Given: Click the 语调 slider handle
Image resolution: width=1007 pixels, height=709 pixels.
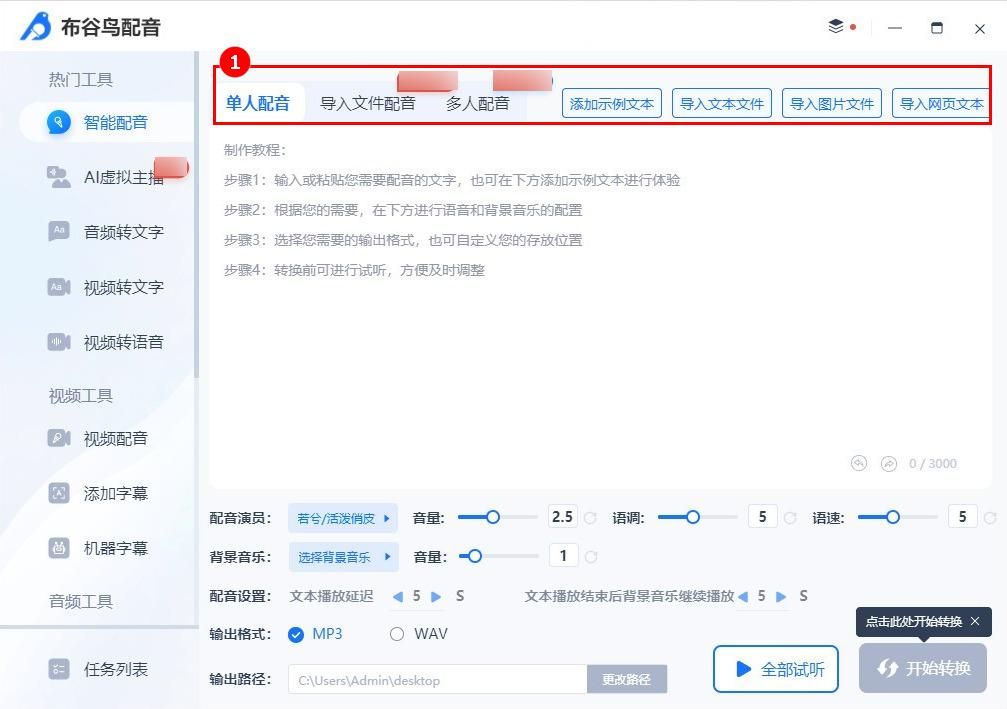Looking at the screenshot, I should (x=692, y=517).
